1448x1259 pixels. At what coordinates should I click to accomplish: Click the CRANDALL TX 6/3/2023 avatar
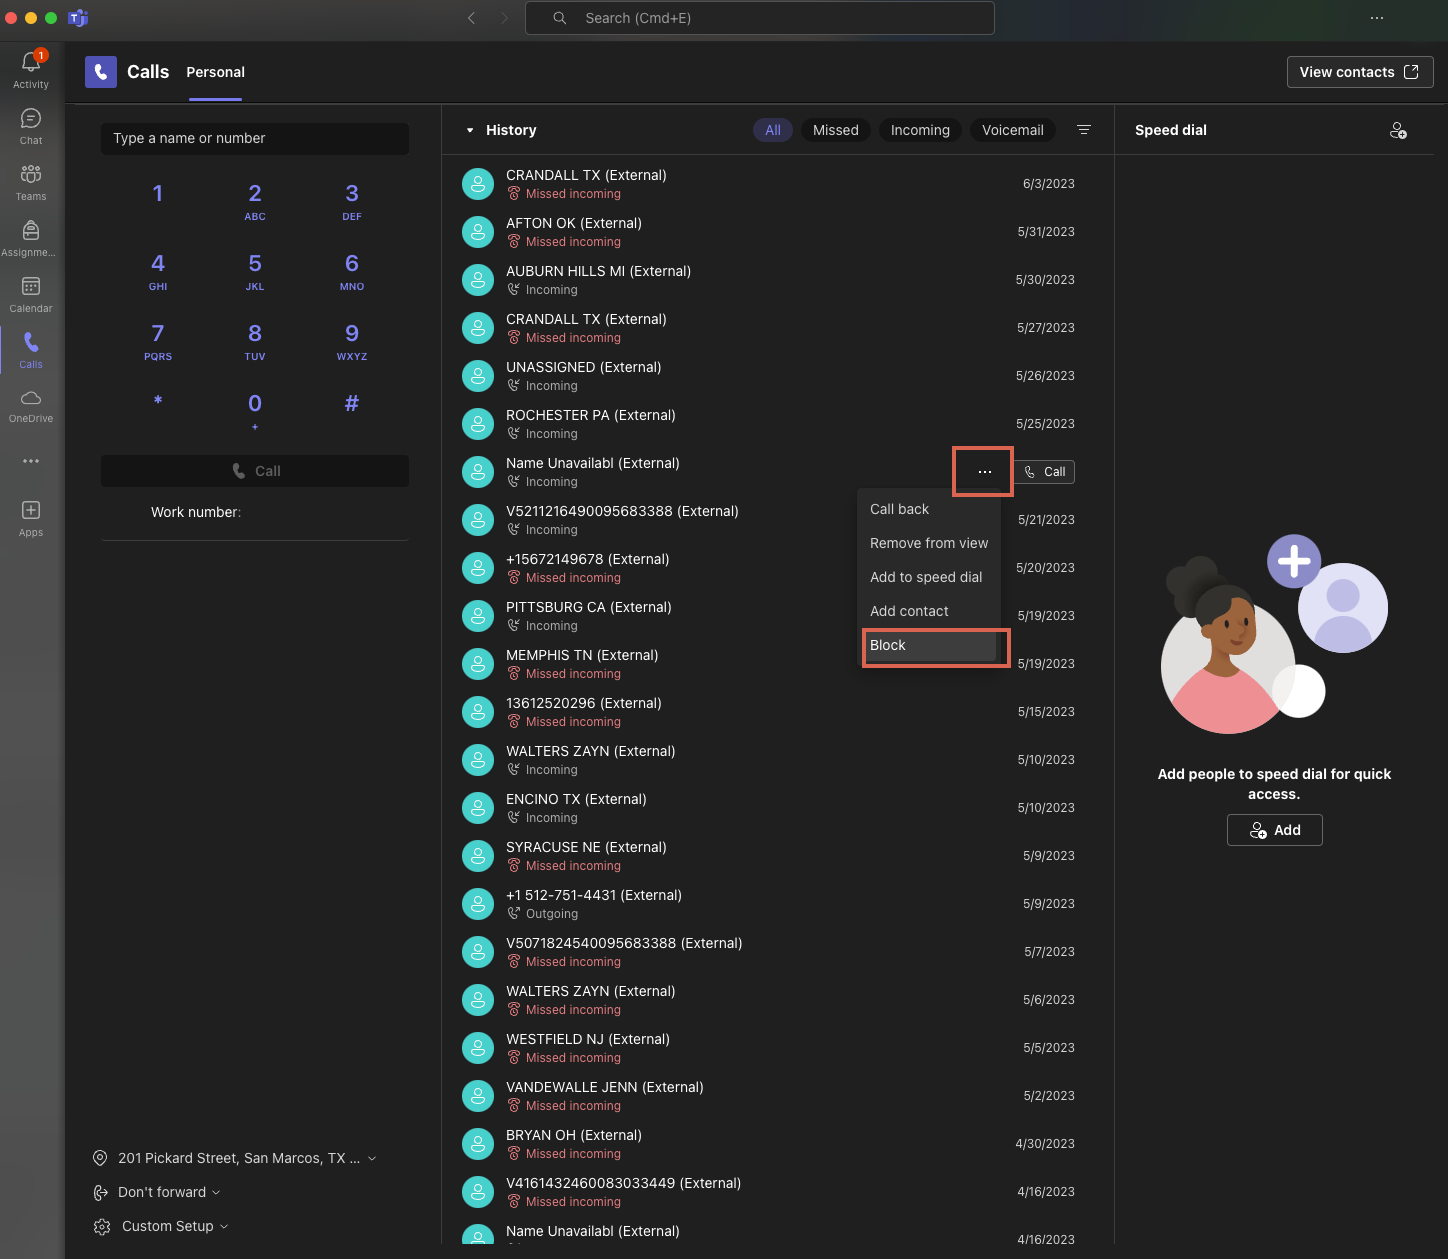[478, 184]
